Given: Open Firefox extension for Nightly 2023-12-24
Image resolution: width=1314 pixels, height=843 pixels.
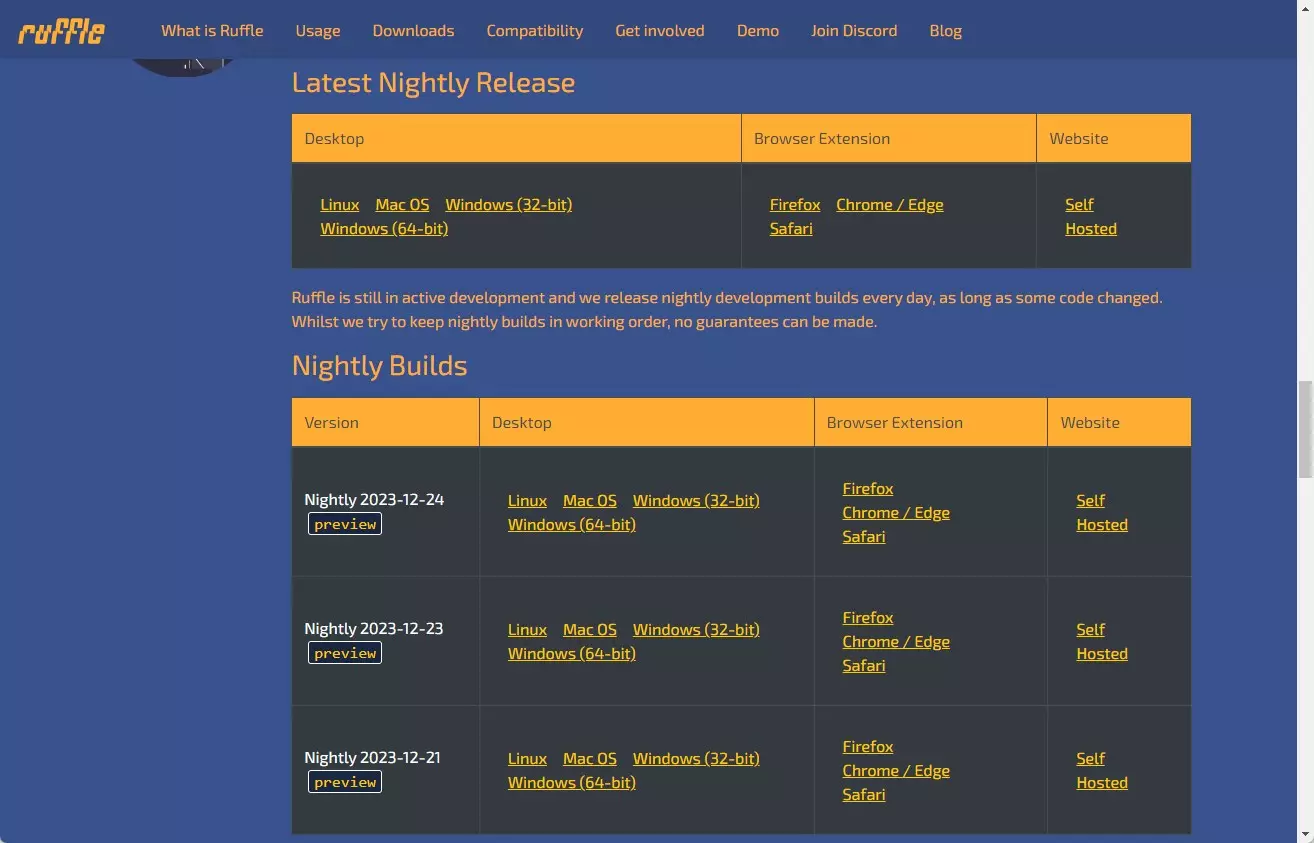Looking at the screenshot, I should pos(868,488).
